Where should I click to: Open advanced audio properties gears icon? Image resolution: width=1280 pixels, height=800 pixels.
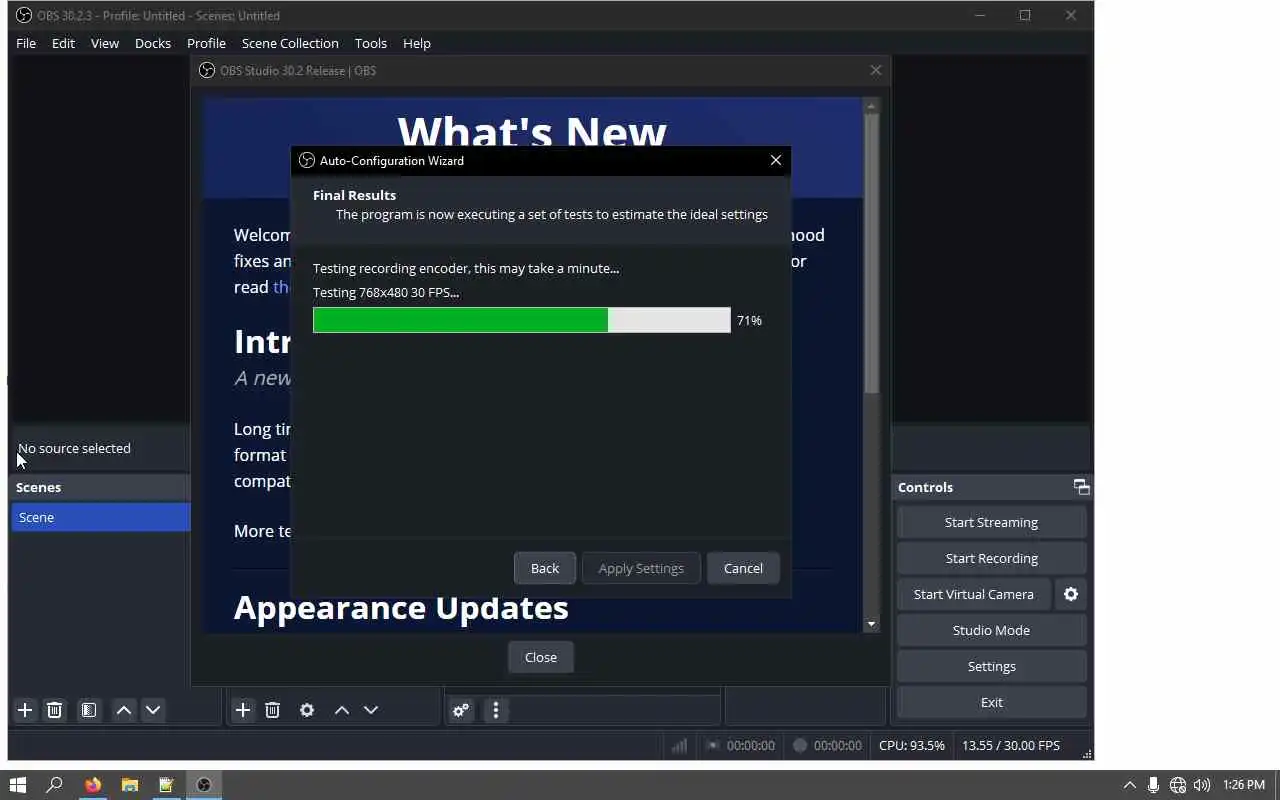[x=460, y=710]
